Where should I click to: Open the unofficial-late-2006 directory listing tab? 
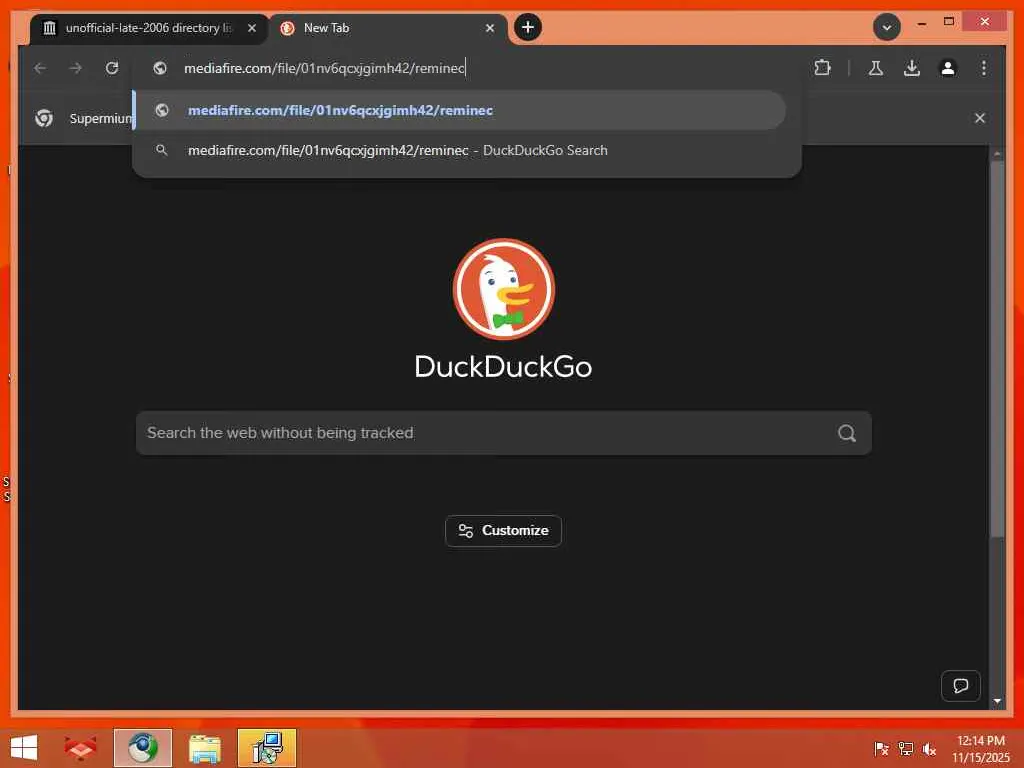[147, 28]
